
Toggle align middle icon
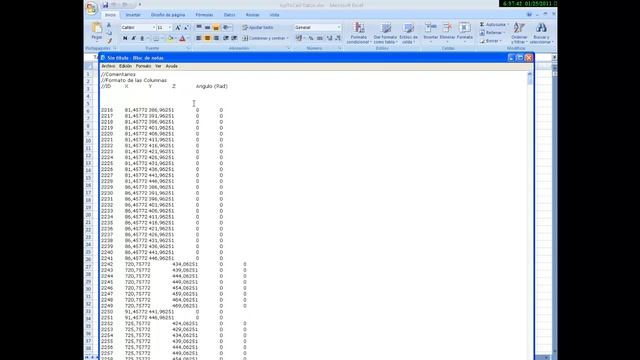point(207,27)
